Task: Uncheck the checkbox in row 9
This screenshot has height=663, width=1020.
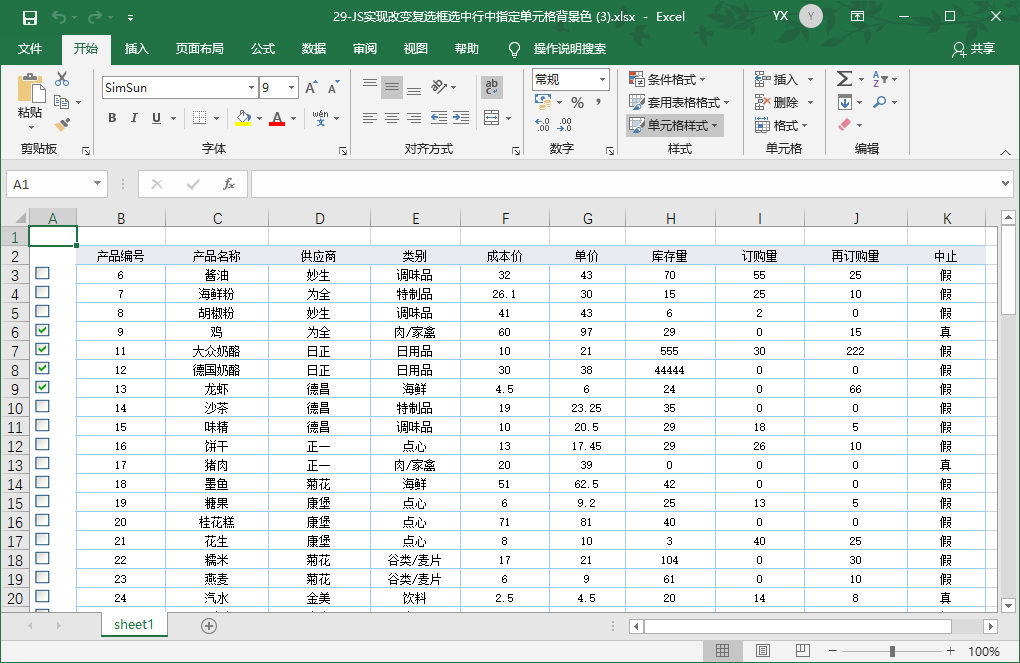Action: [x=42, y=388]
